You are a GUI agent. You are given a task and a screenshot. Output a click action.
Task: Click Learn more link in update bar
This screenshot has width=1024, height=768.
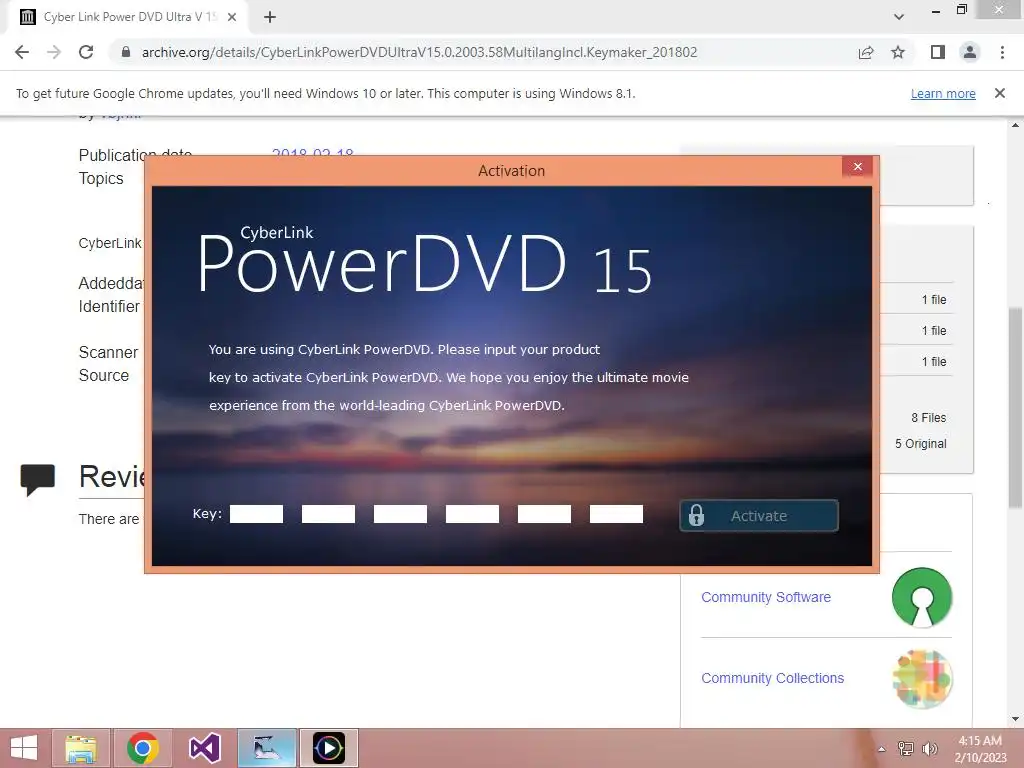coord(943,94)
